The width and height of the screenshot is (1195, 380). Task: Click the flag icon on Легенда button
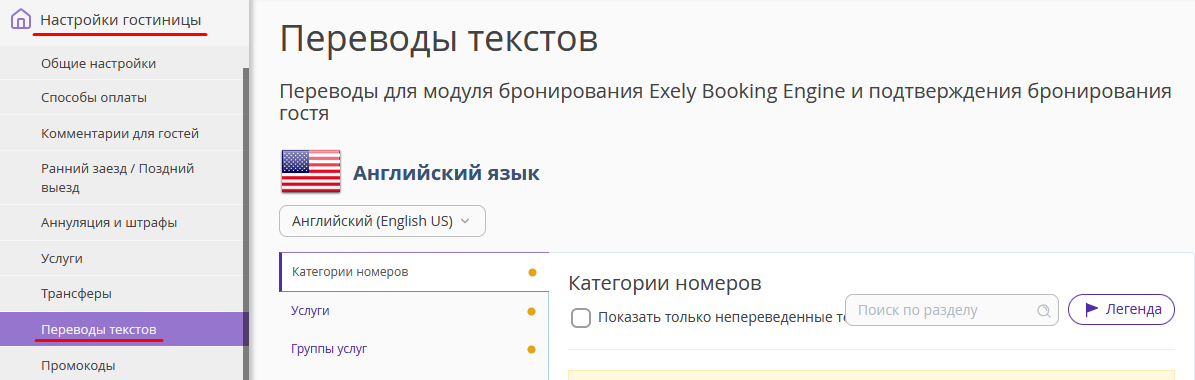[1091, 309]
